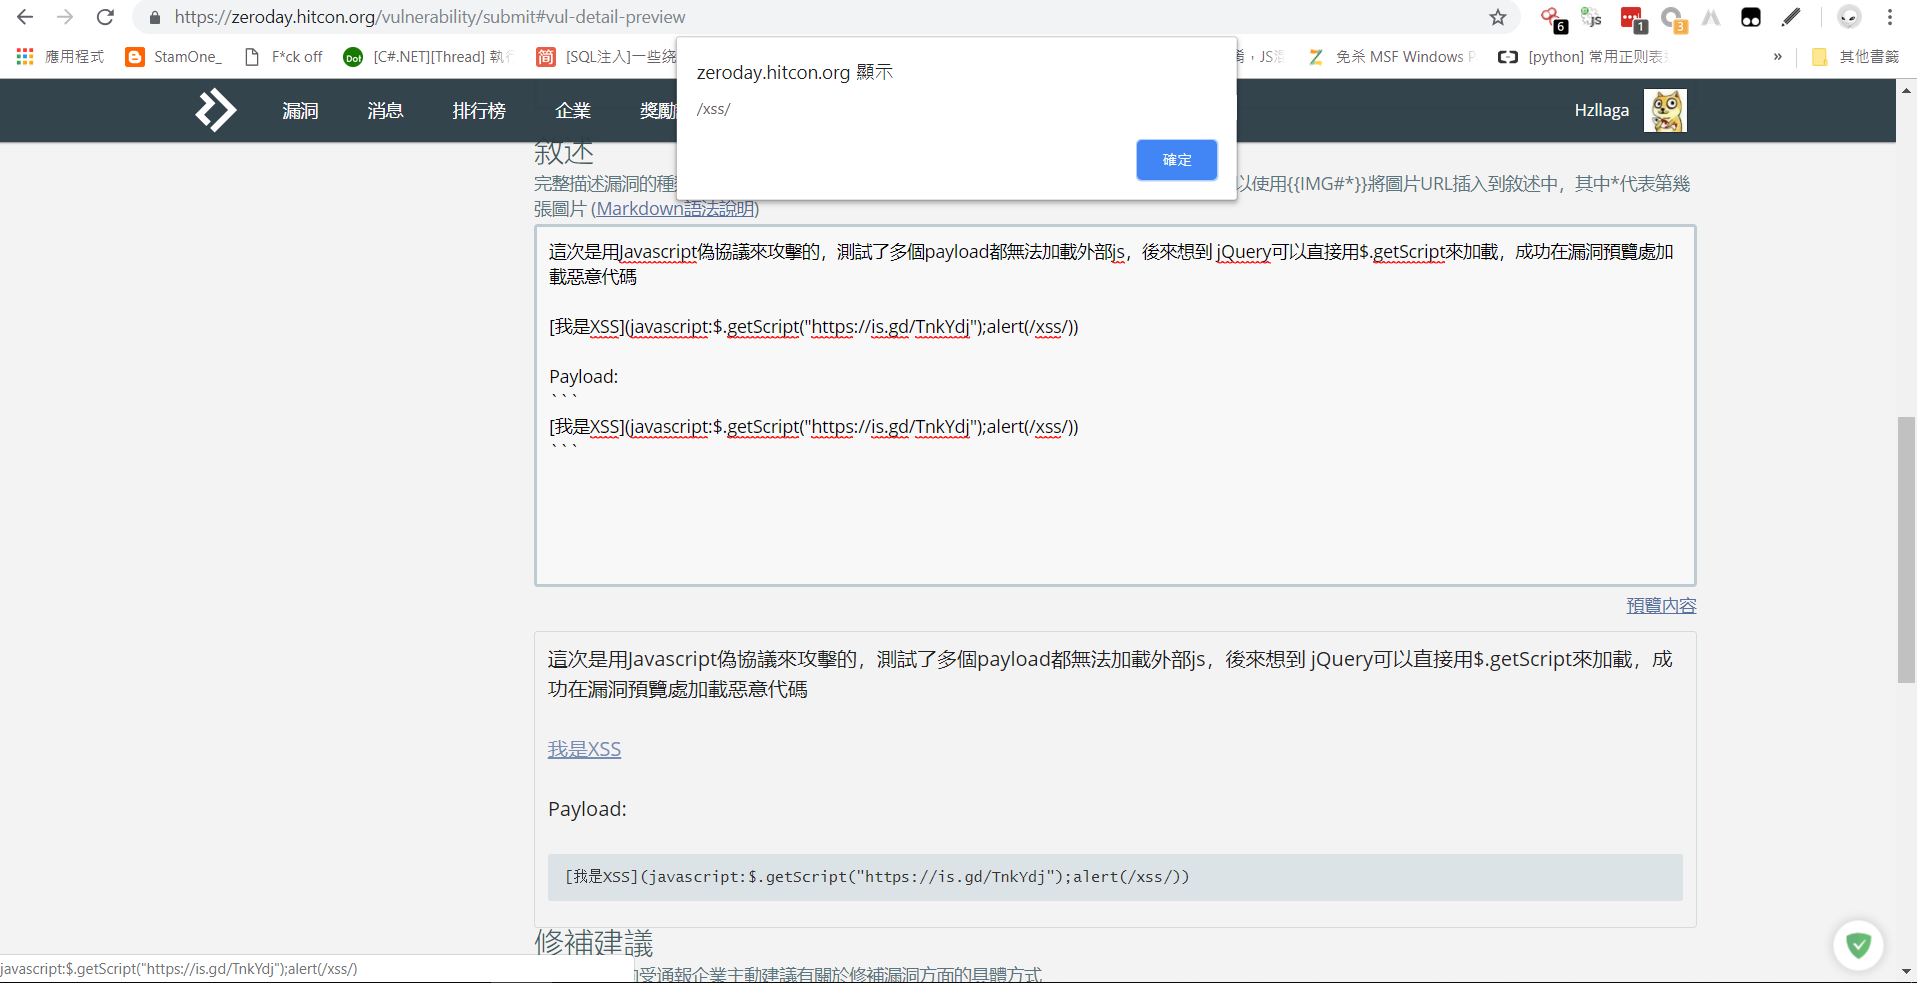
Task: Open the [SQL注入] bookmark
Action: (606, 57)
